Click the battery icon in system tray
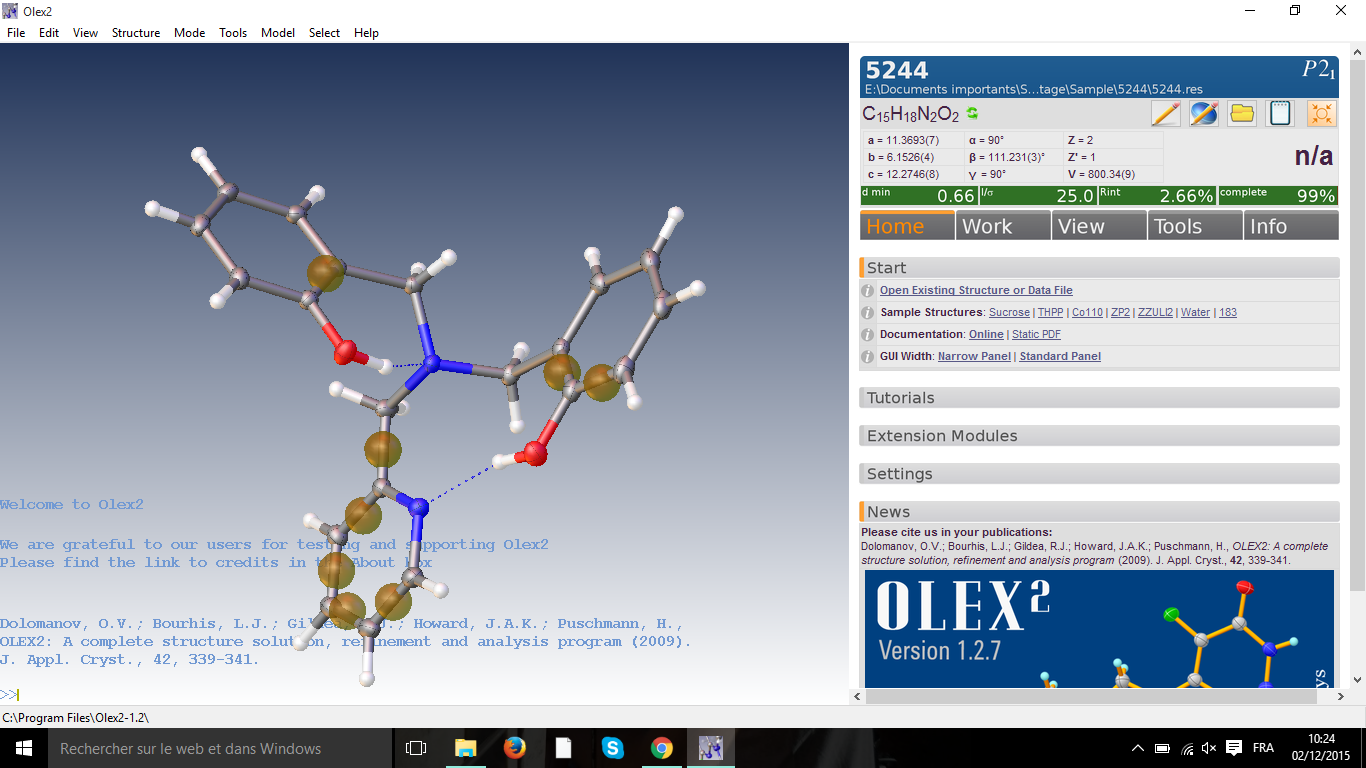The height and width of the screenshot is (768, 1366). 1162,748
